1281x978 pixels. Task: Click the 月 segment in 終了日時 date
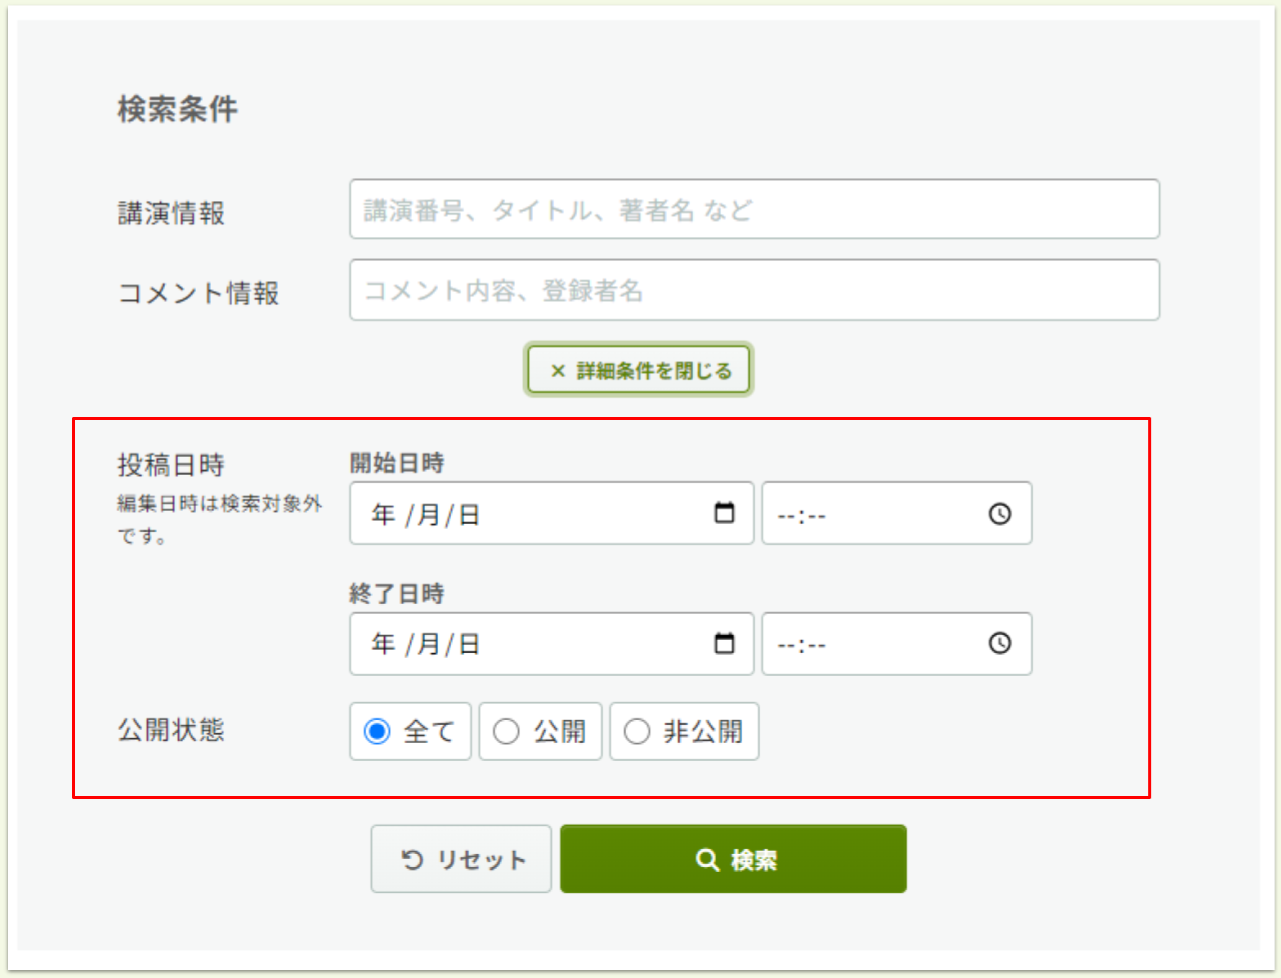point(428,645)
